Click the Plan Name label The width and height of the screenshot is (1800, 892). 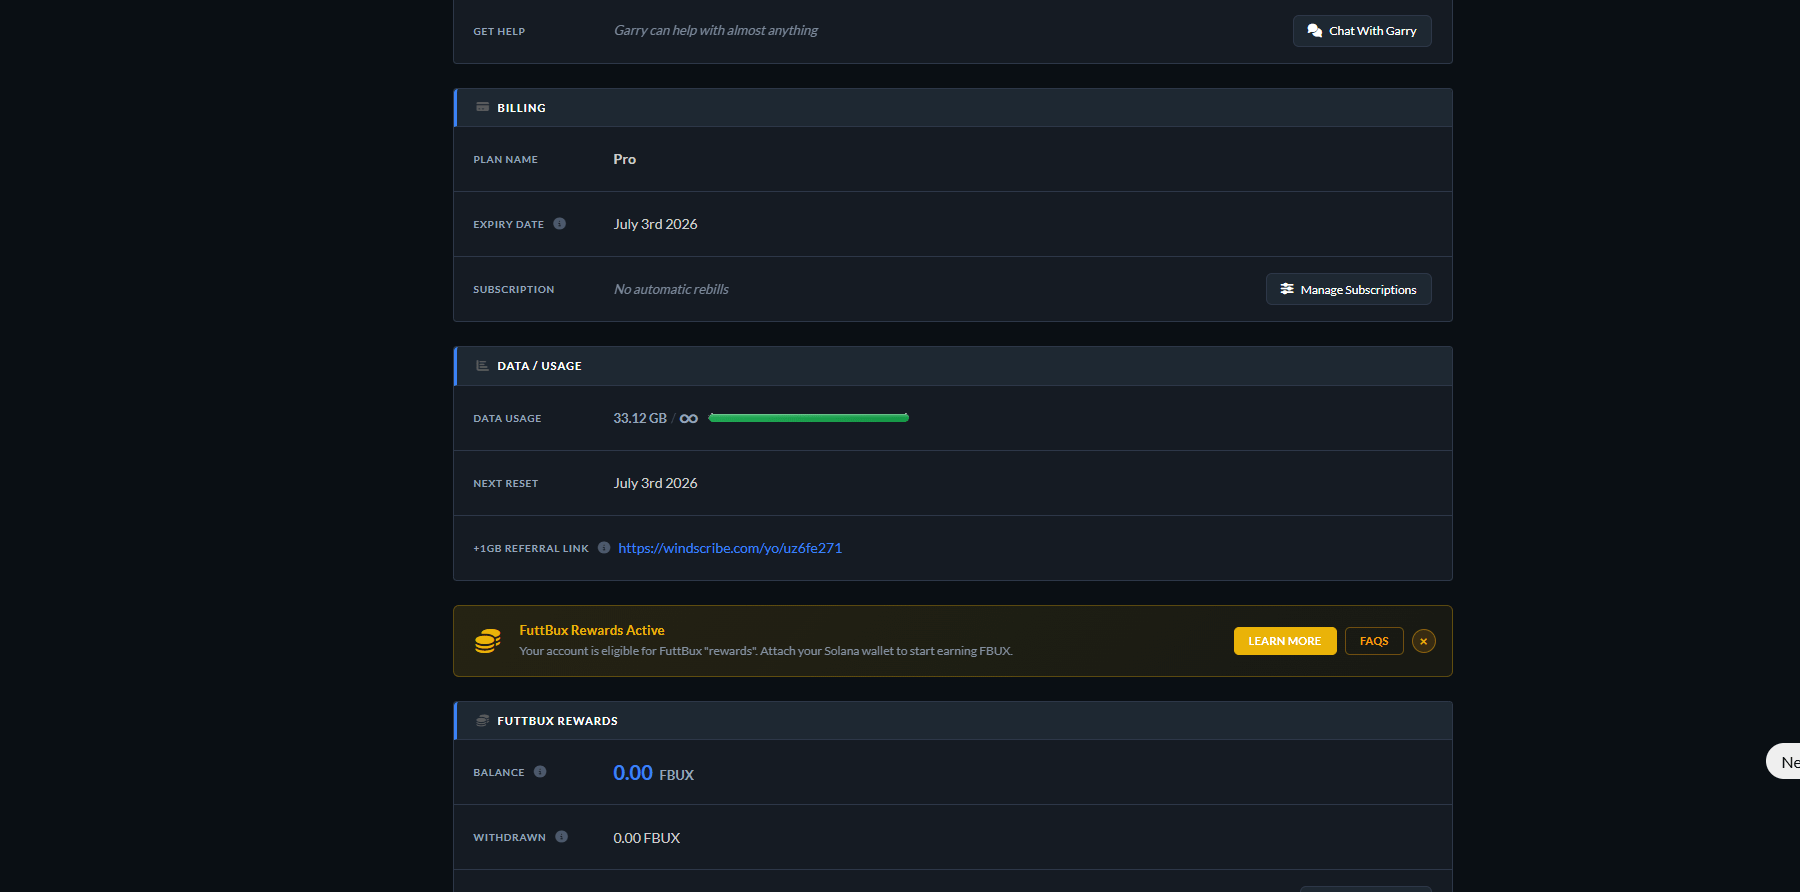506,160
